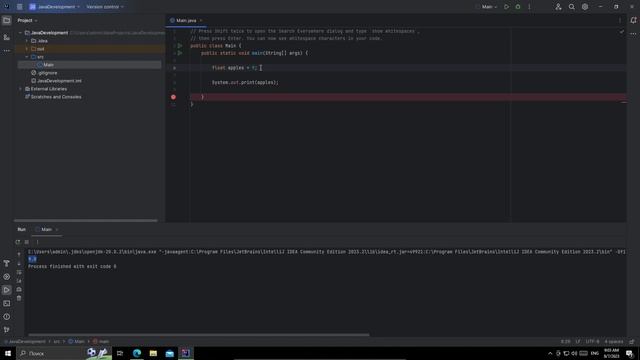Run Main with the top toolbar play icon
This screenshot has width=640, height=360.
pos(507,7)
